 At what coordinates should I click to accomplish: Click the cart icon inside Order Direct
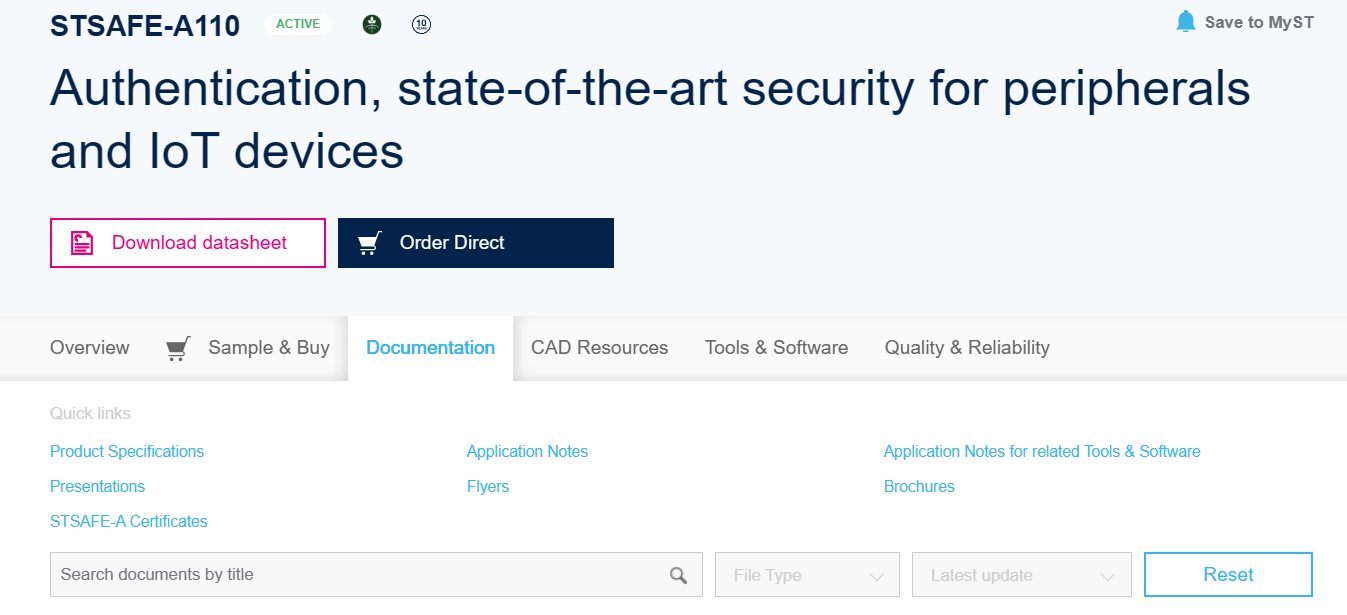[369, 242]
